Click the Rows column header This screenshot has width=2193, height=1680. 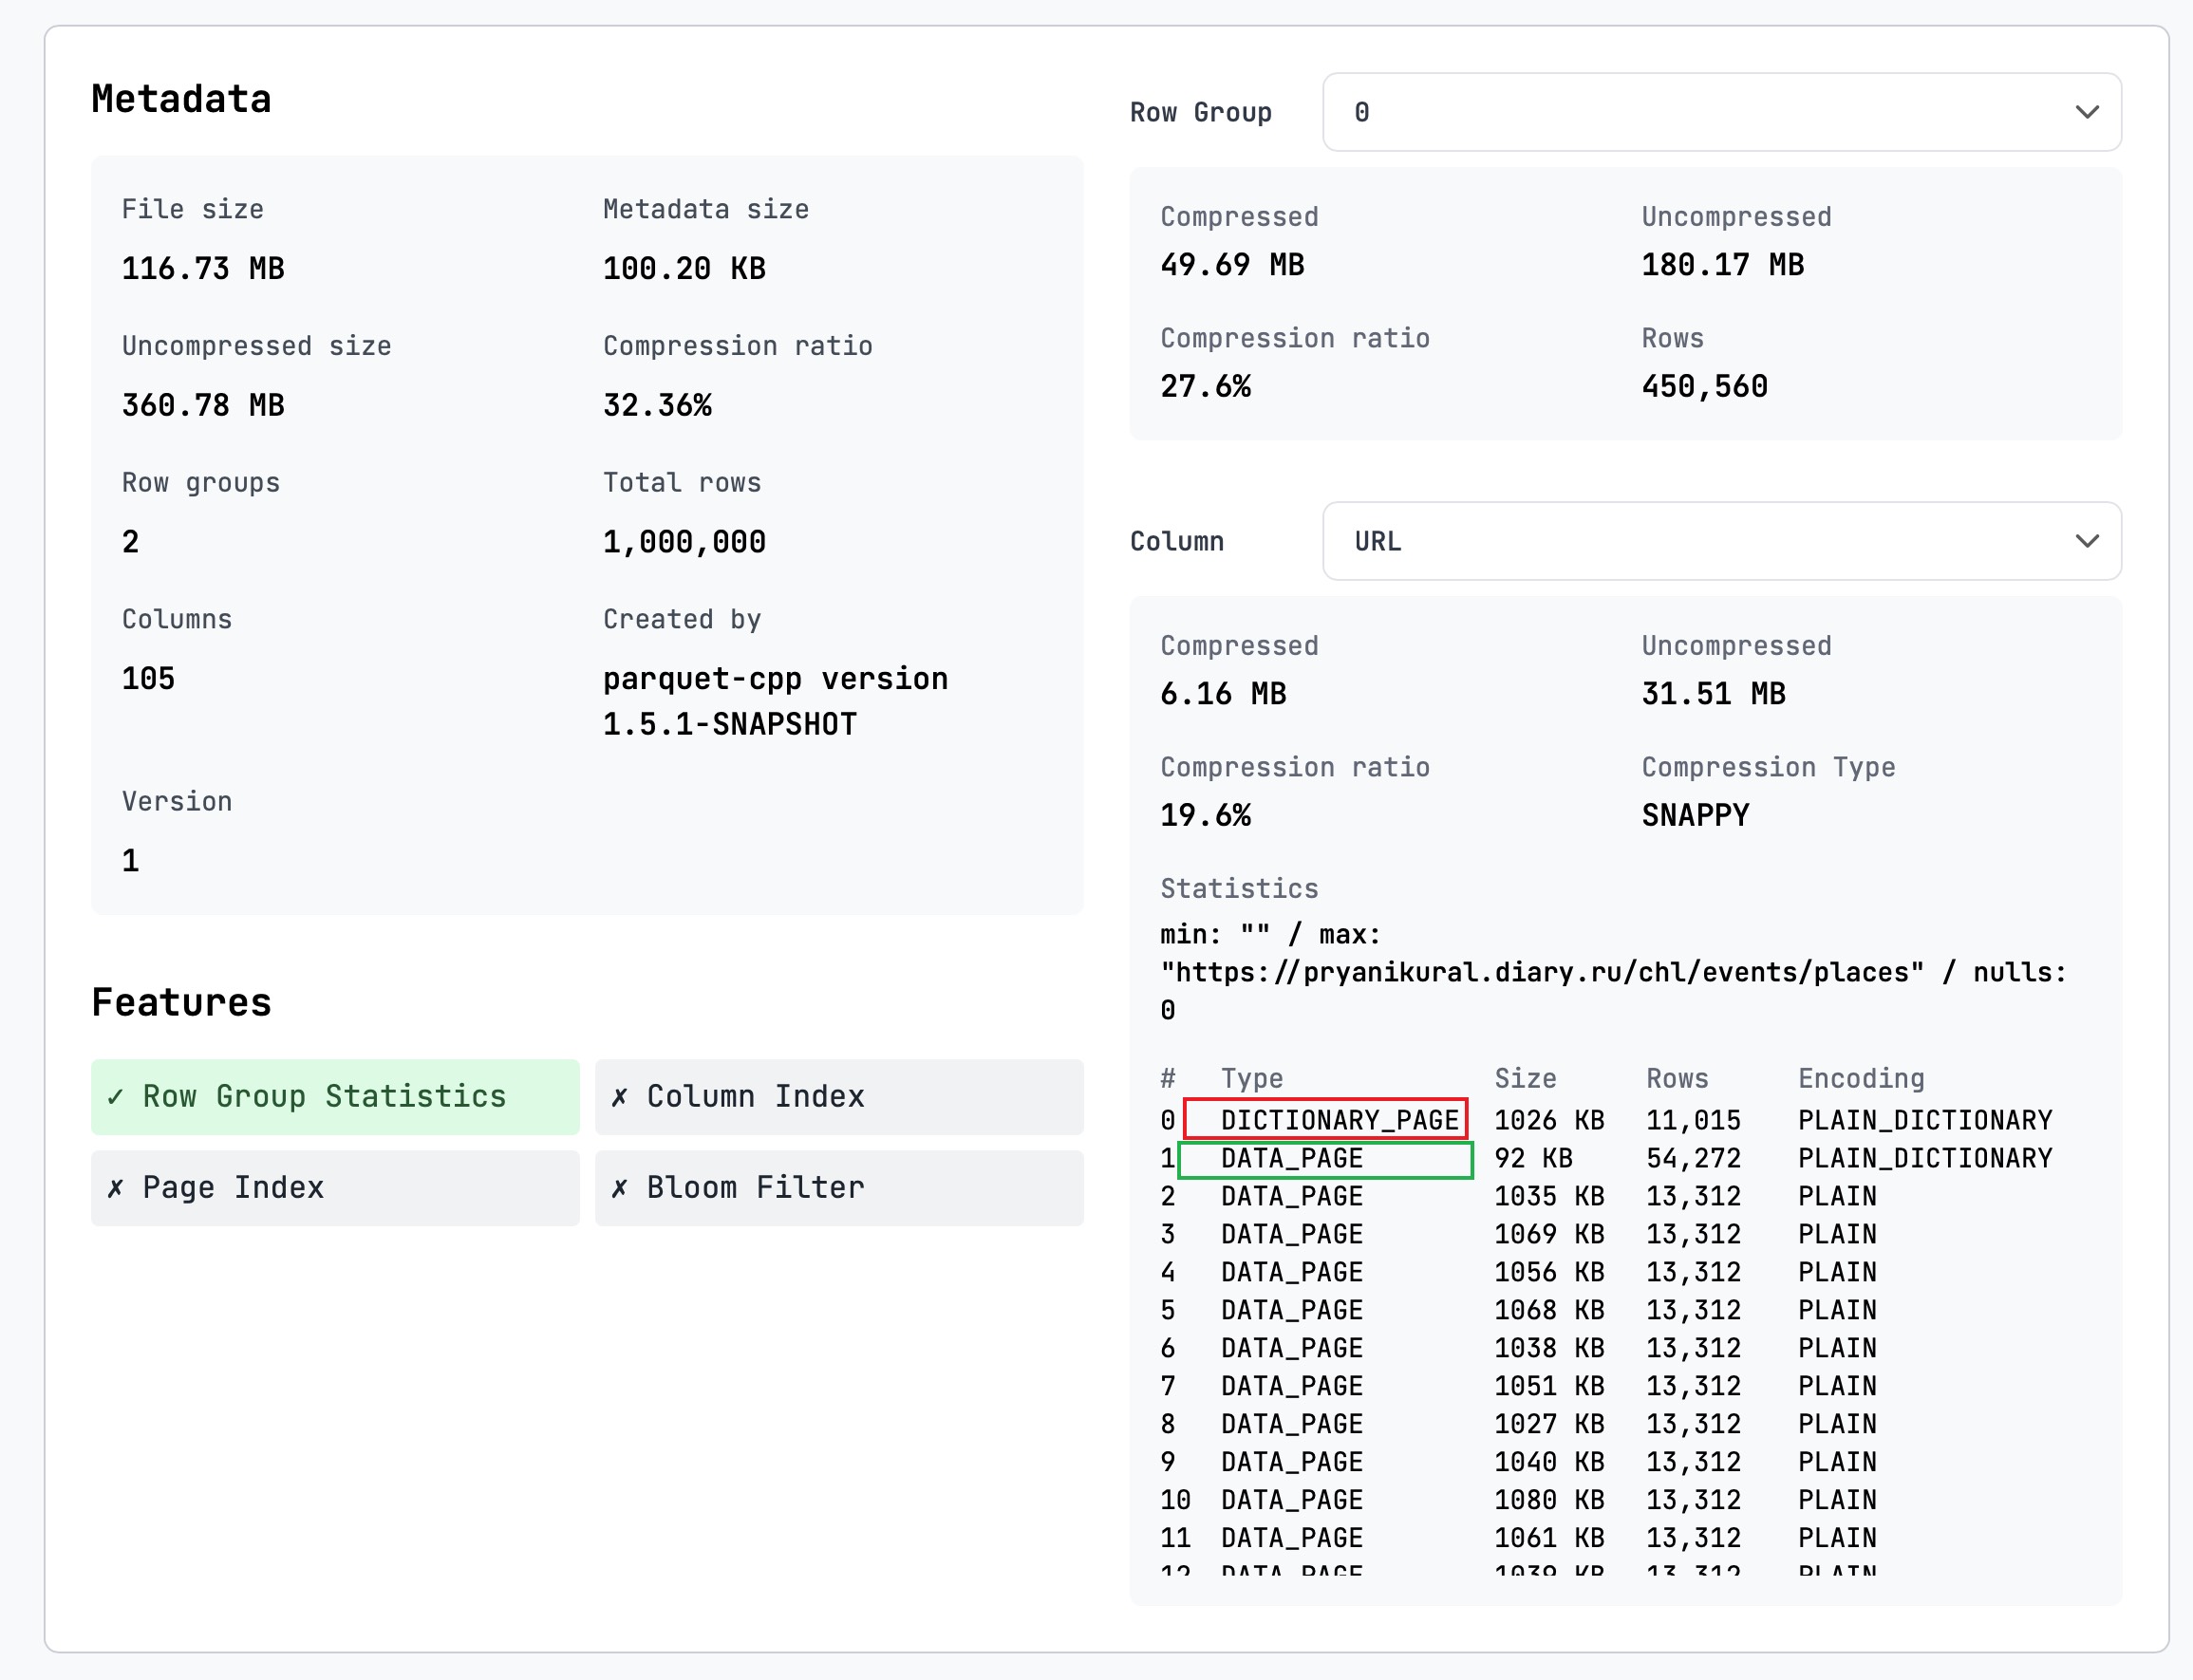tap(1677, 1078)
